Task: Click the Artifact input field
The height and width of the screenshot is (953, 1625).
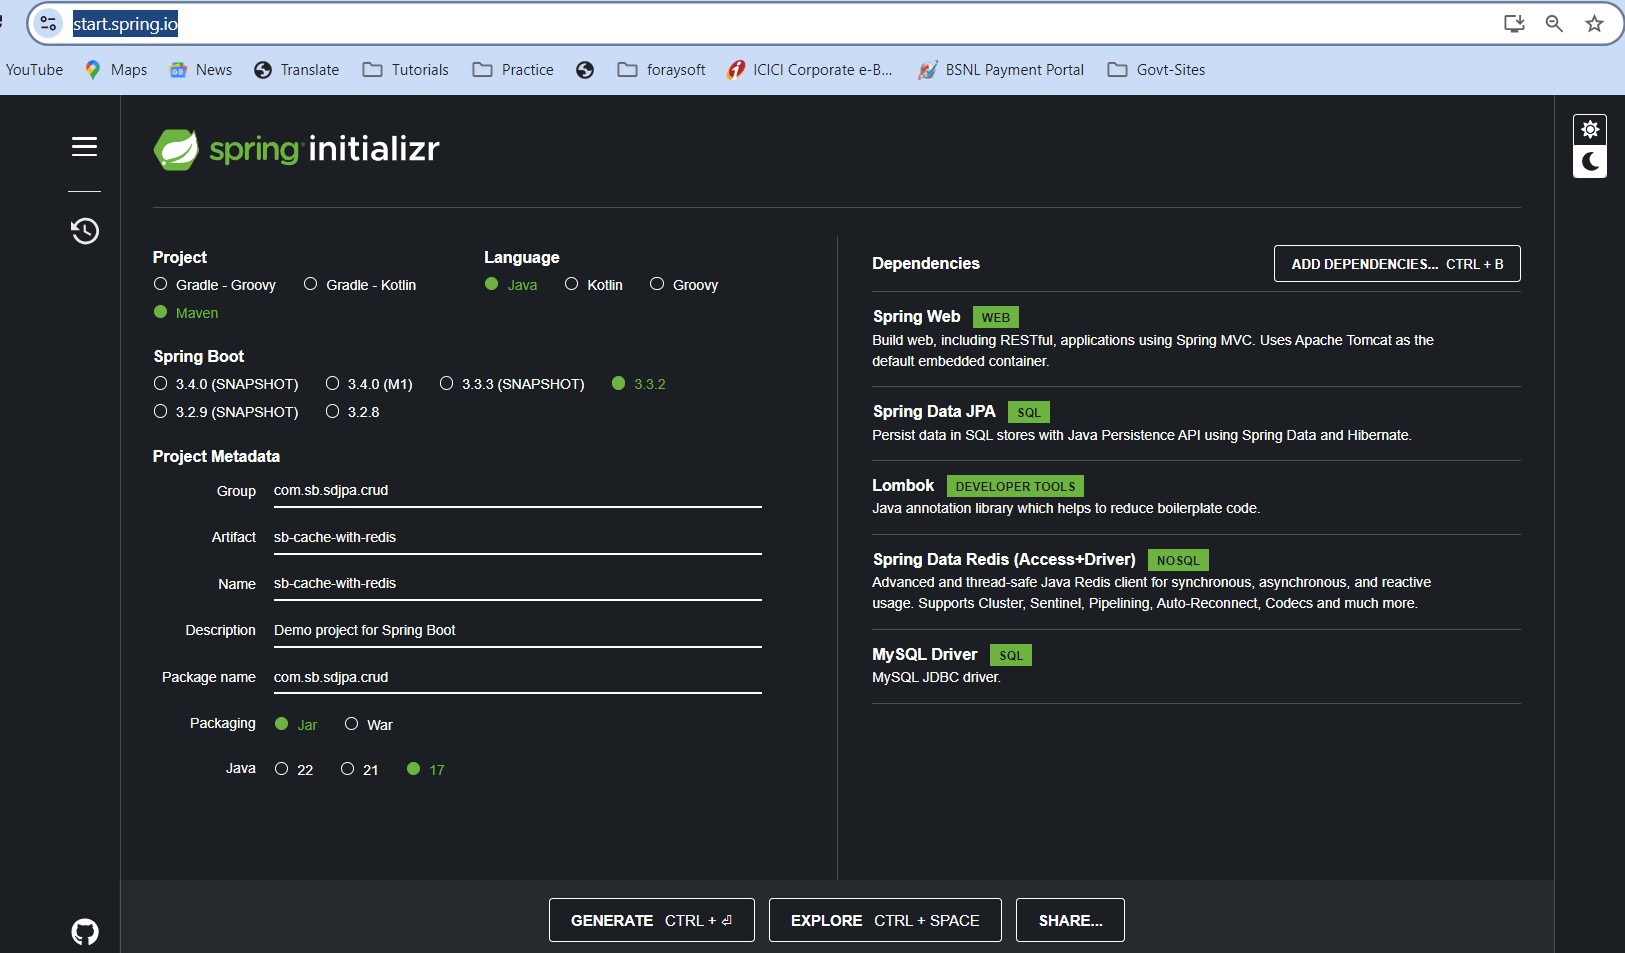Action: [516, 538]
